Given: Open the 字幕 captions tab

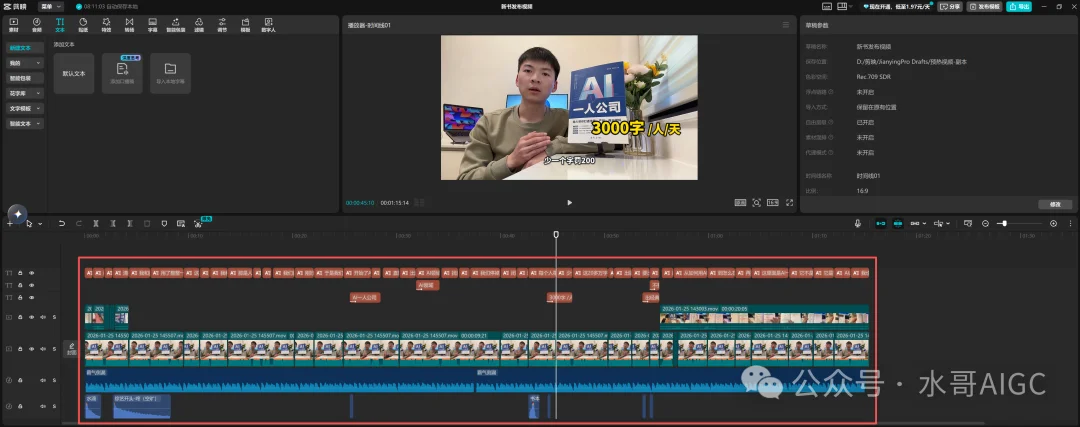Looking at the screenshot, I should click(152, 25).
